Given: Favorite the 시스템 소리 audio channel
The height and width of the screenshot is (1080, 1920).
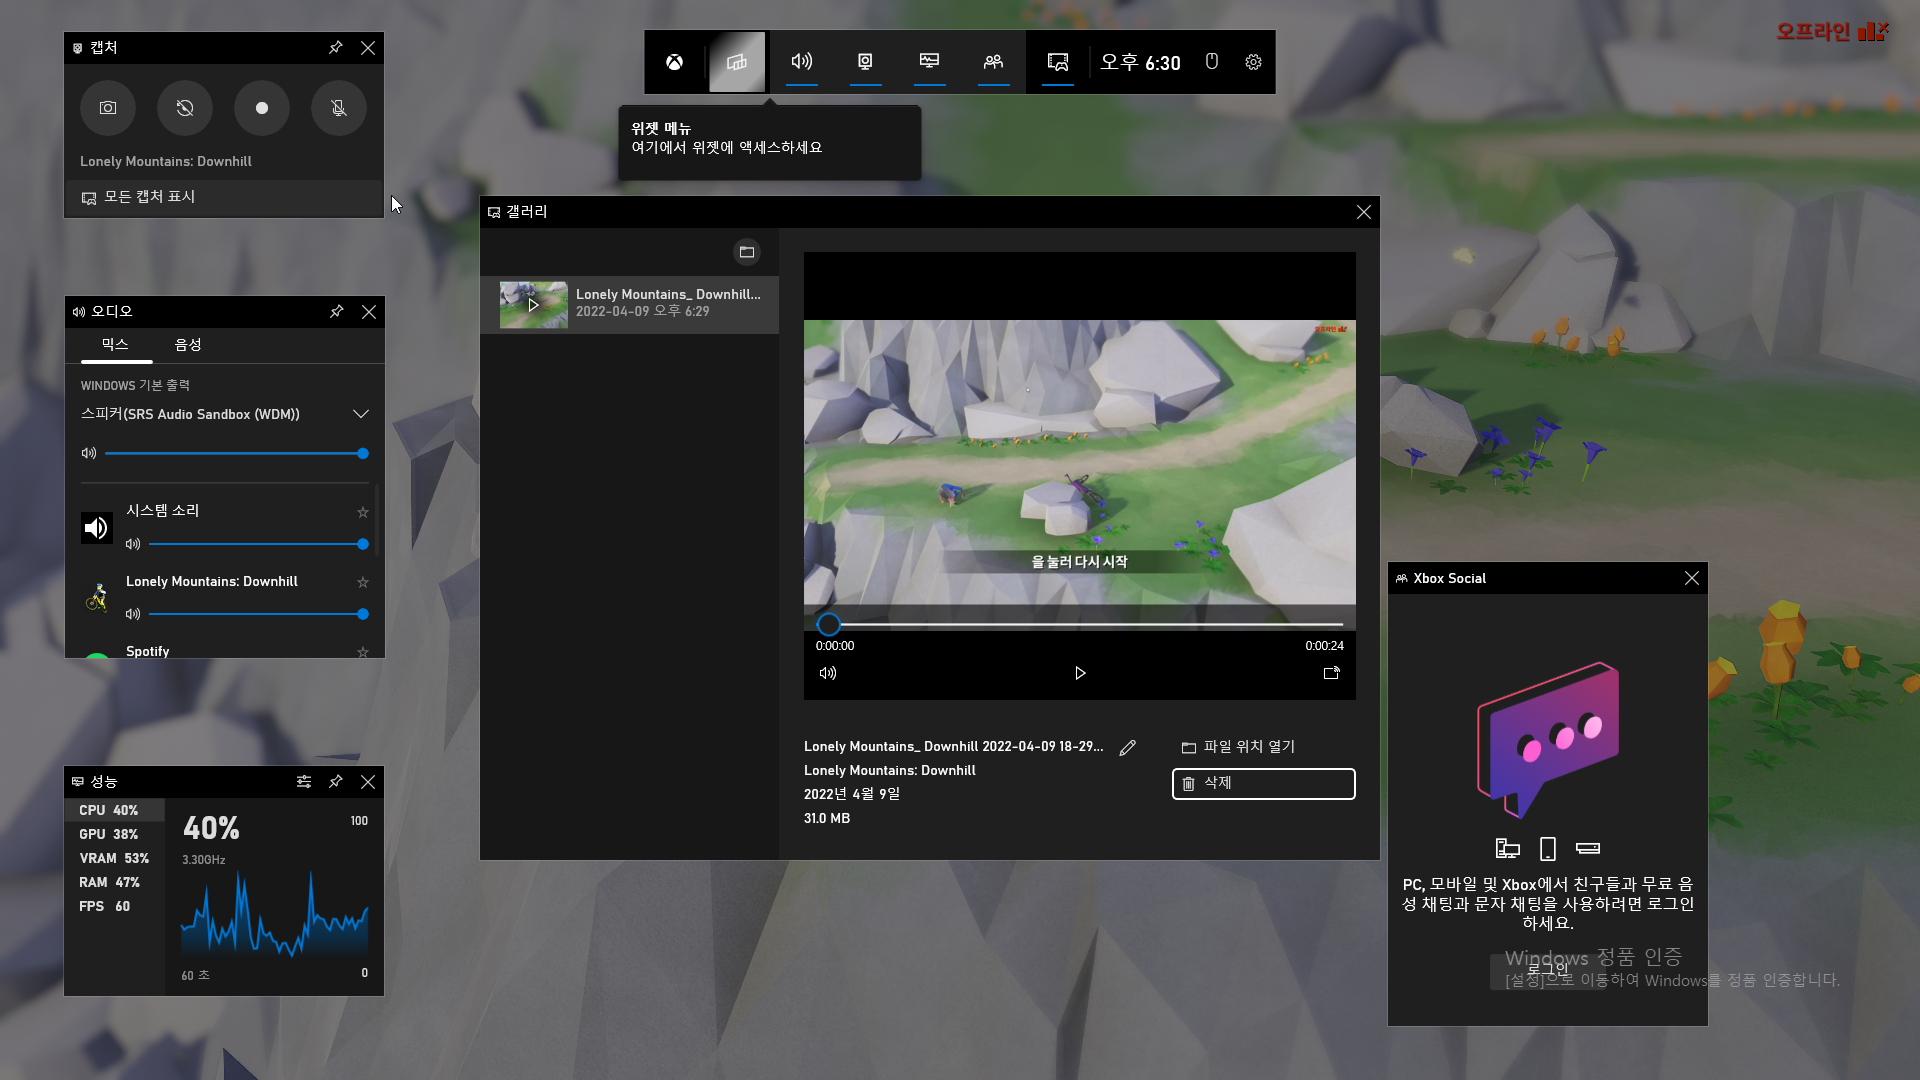Looking at the screenshot, I should 363,512.
